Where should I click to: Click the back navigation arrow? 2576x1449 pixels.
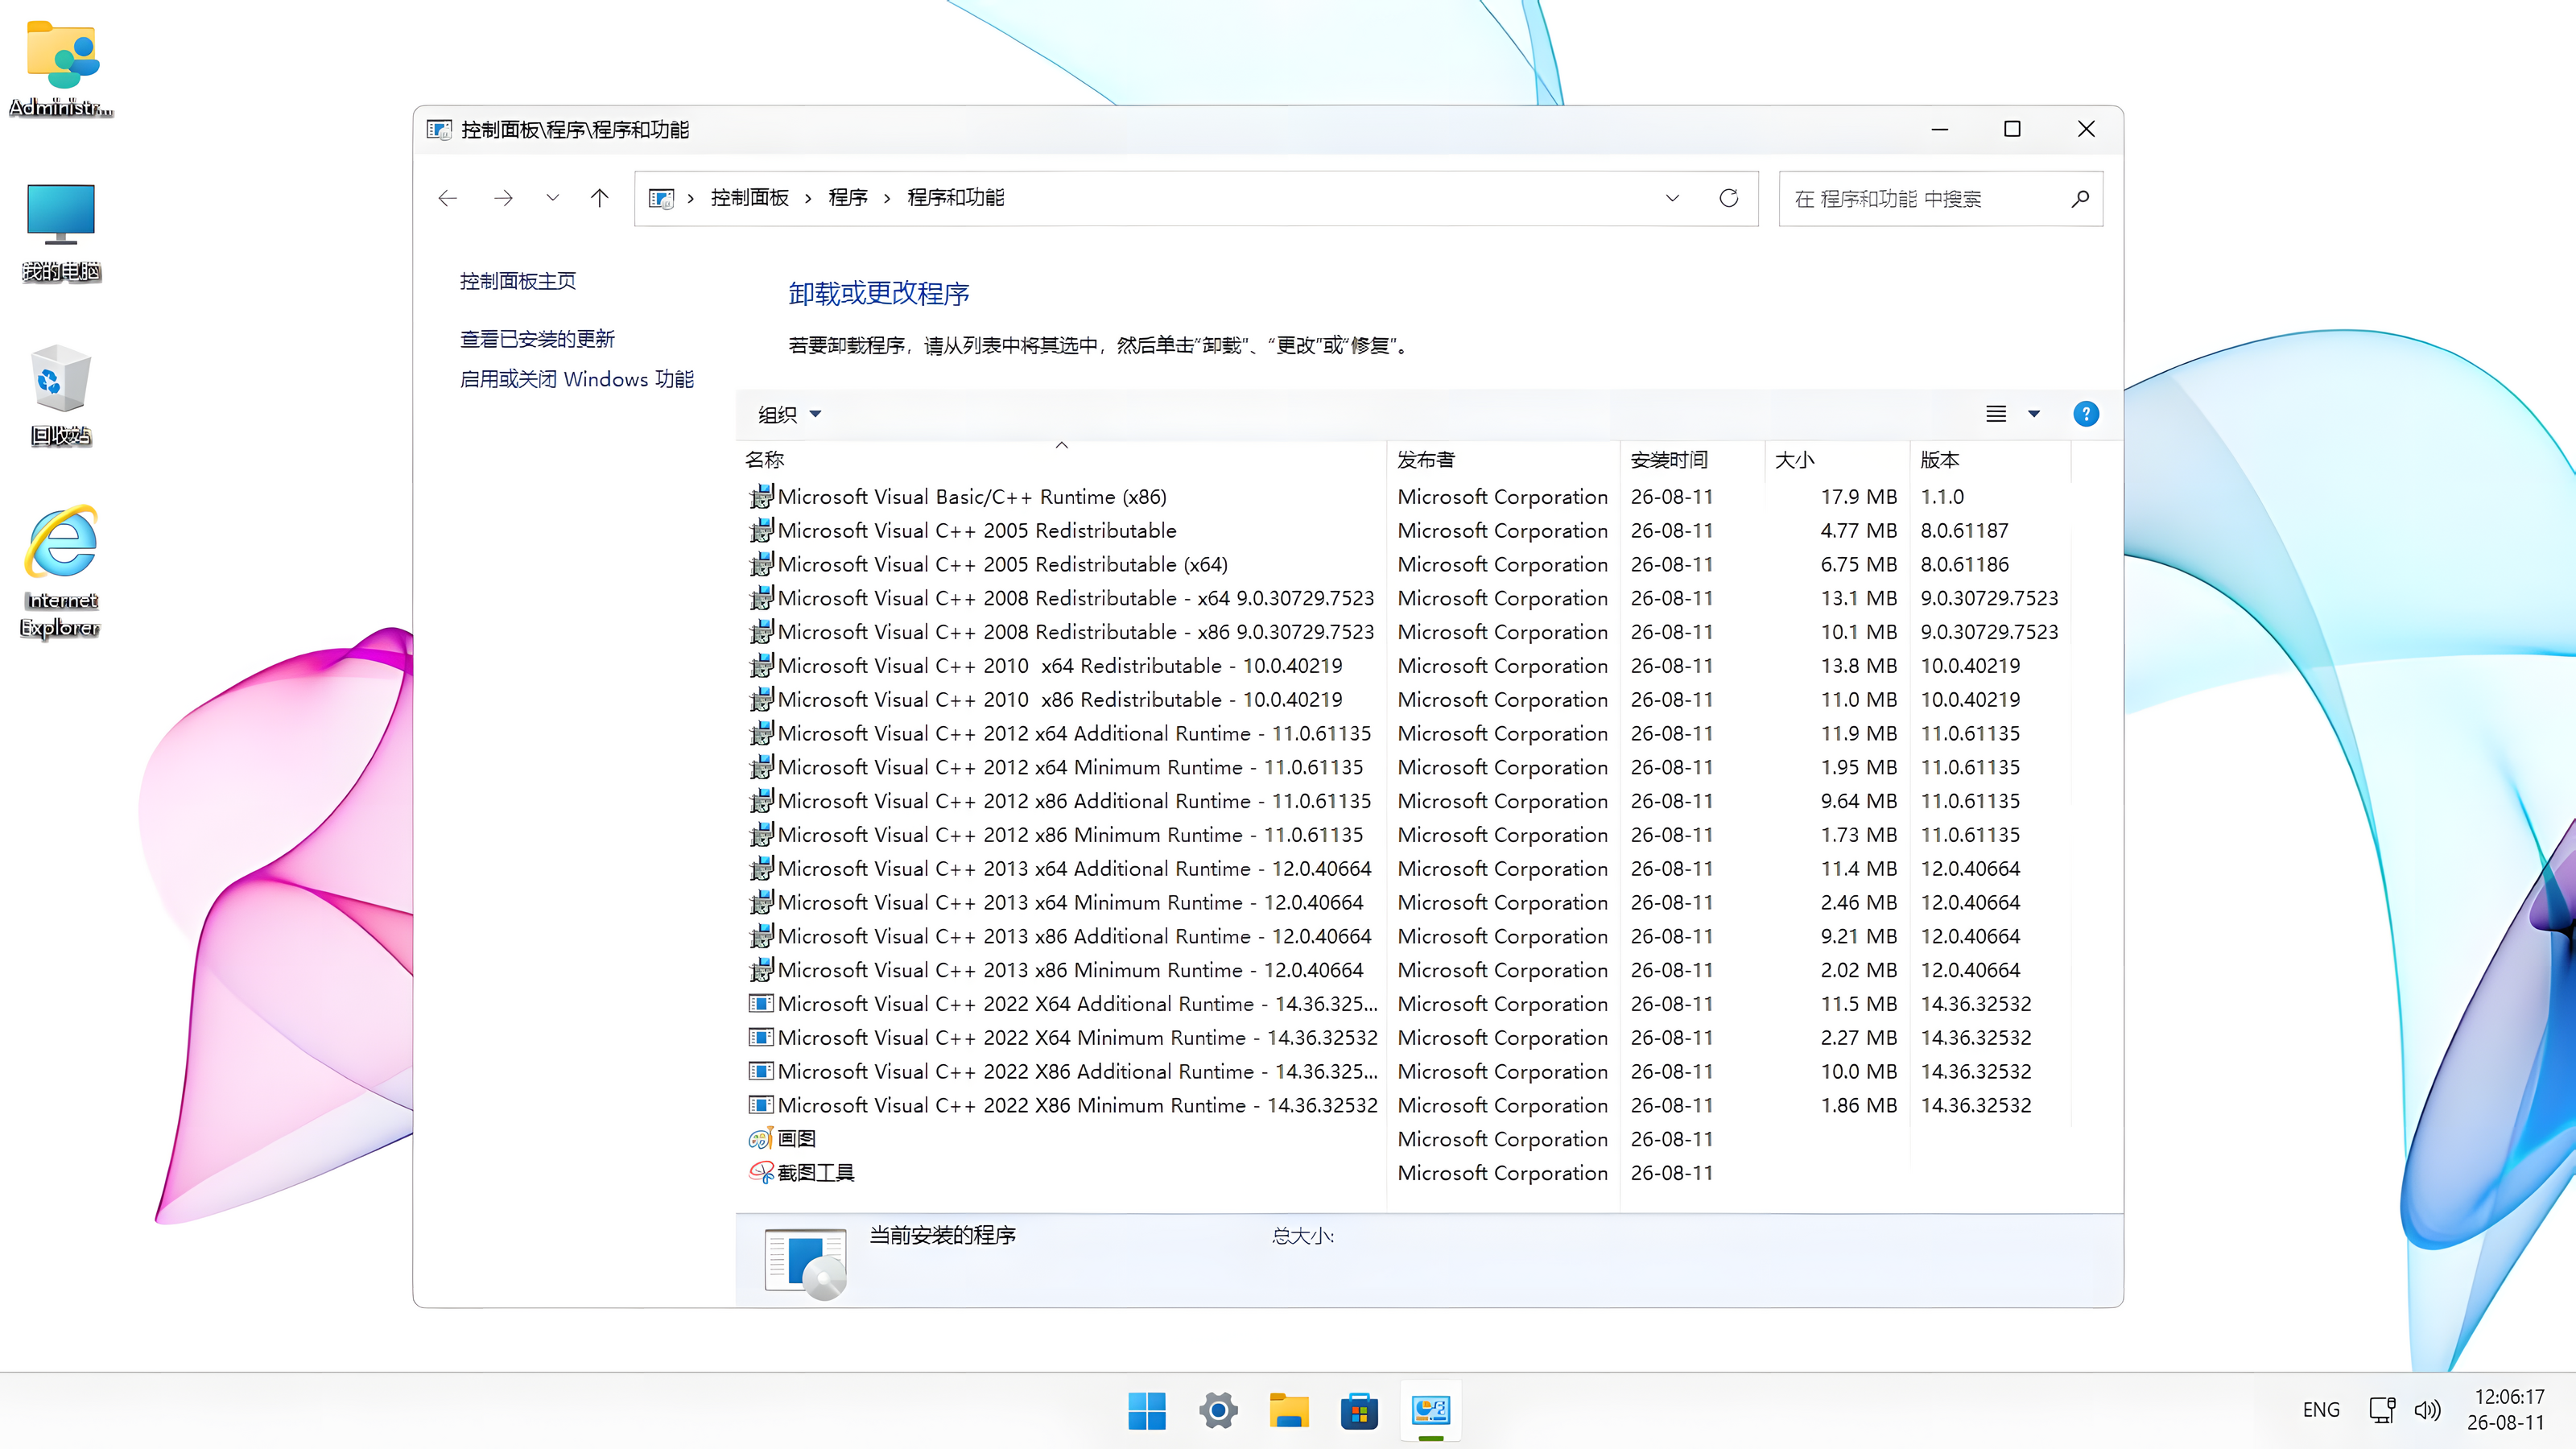pos(448,198)
